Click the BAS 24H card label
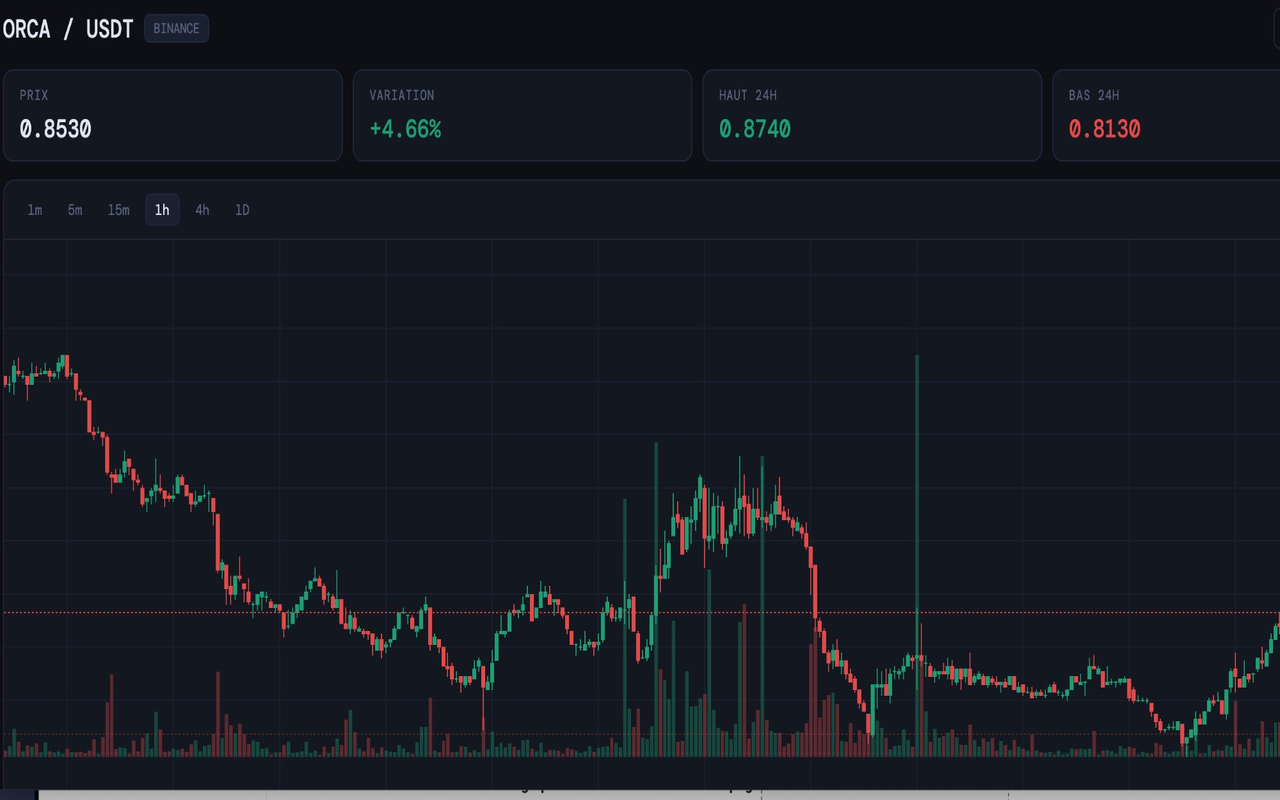Screen dimensions: 1280x800 pyautogui.click(x=1094, y=95)
